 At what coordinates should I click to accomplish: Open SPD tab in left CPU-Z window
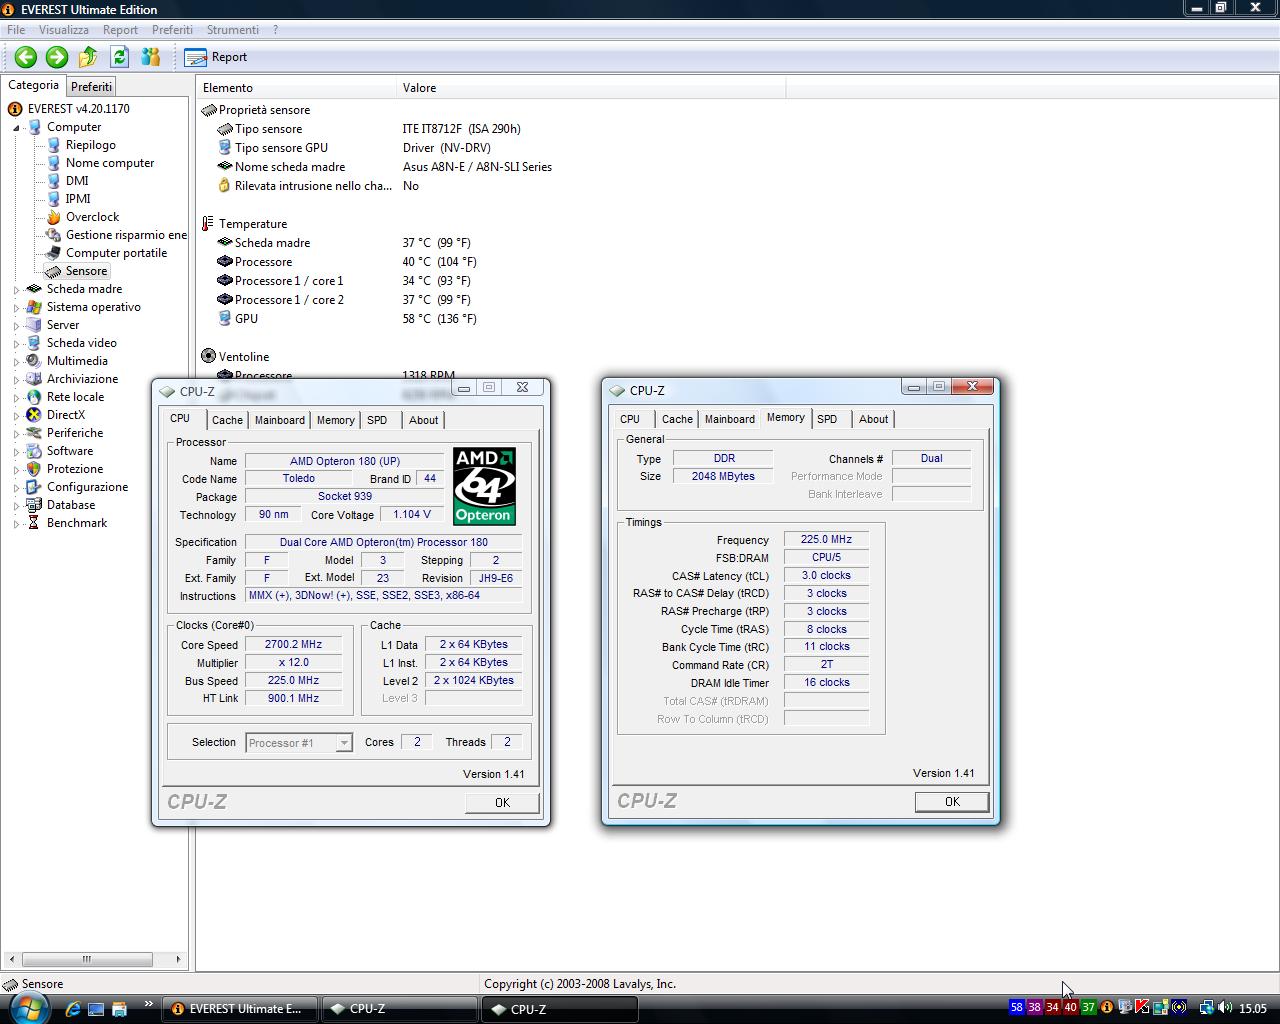coord(377,420)
